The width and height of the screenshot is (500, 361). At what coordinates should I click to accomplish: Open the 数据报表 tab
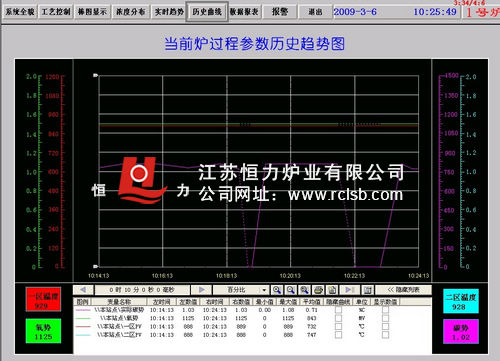point(244,12)
